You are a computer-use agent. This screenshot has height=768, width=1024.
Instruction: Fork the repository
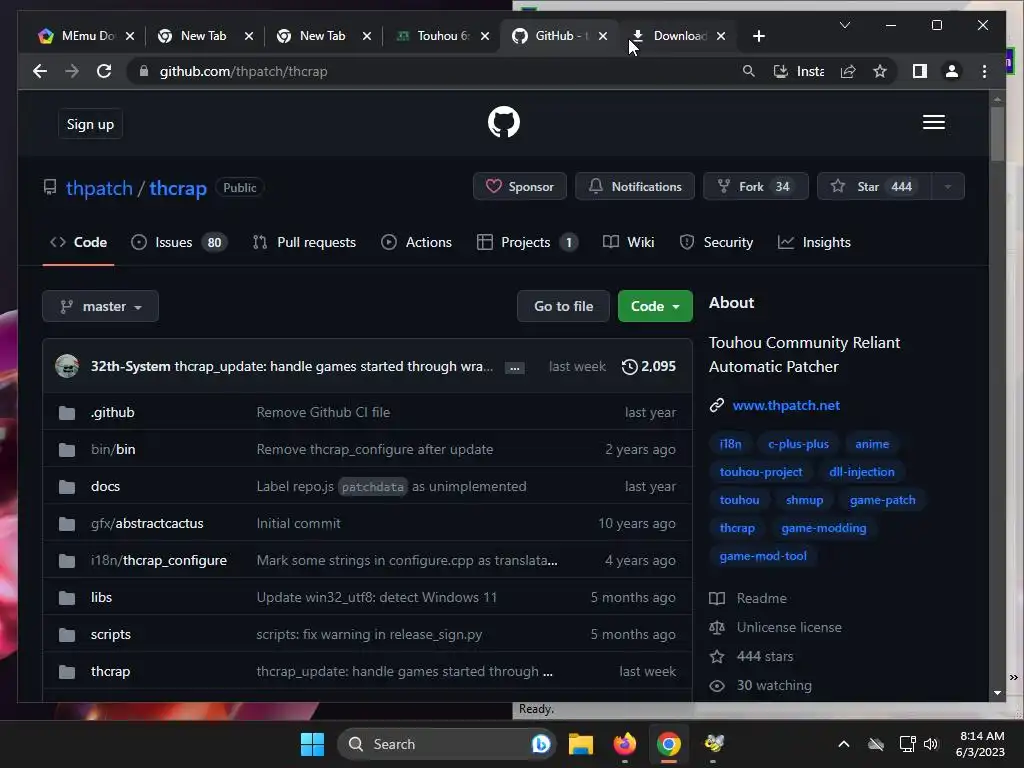[756, 187]
